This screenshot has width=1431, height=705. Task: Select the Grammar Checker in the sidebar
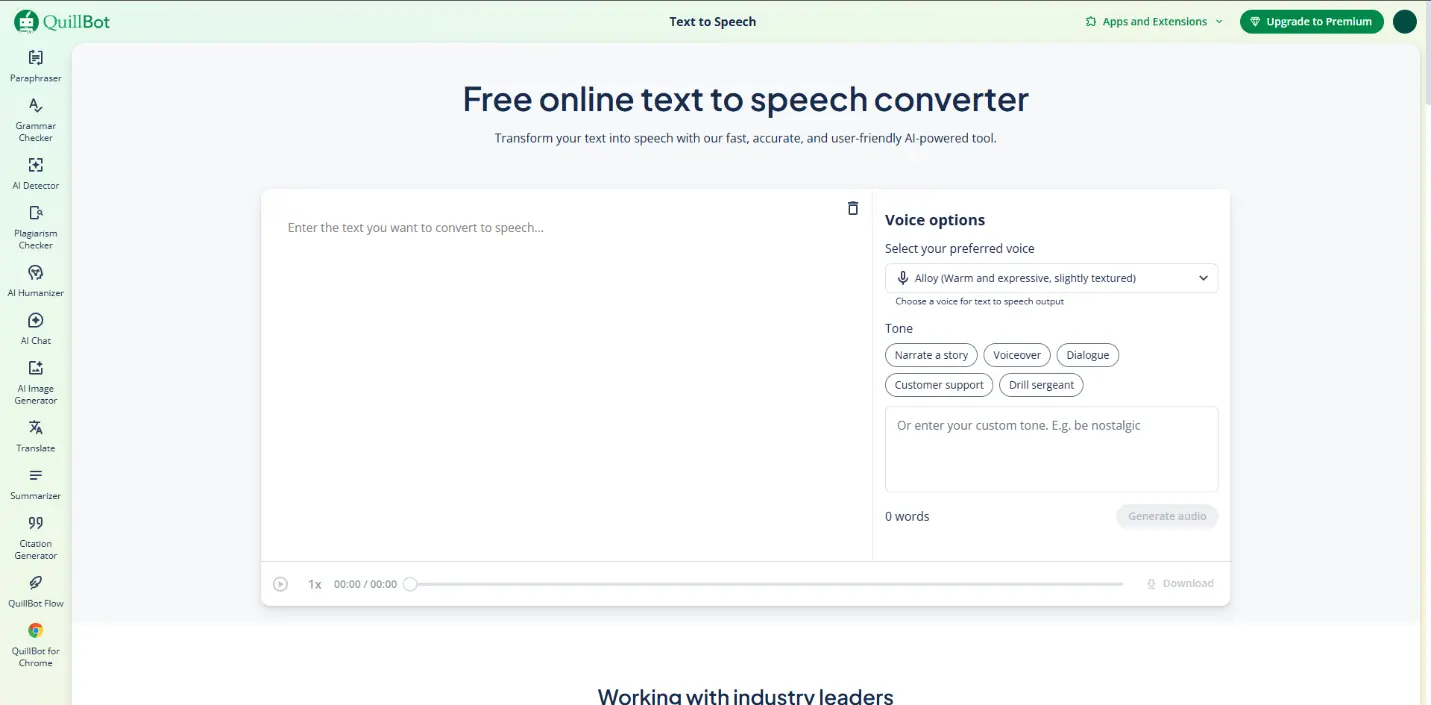click(x=35, y=118)
